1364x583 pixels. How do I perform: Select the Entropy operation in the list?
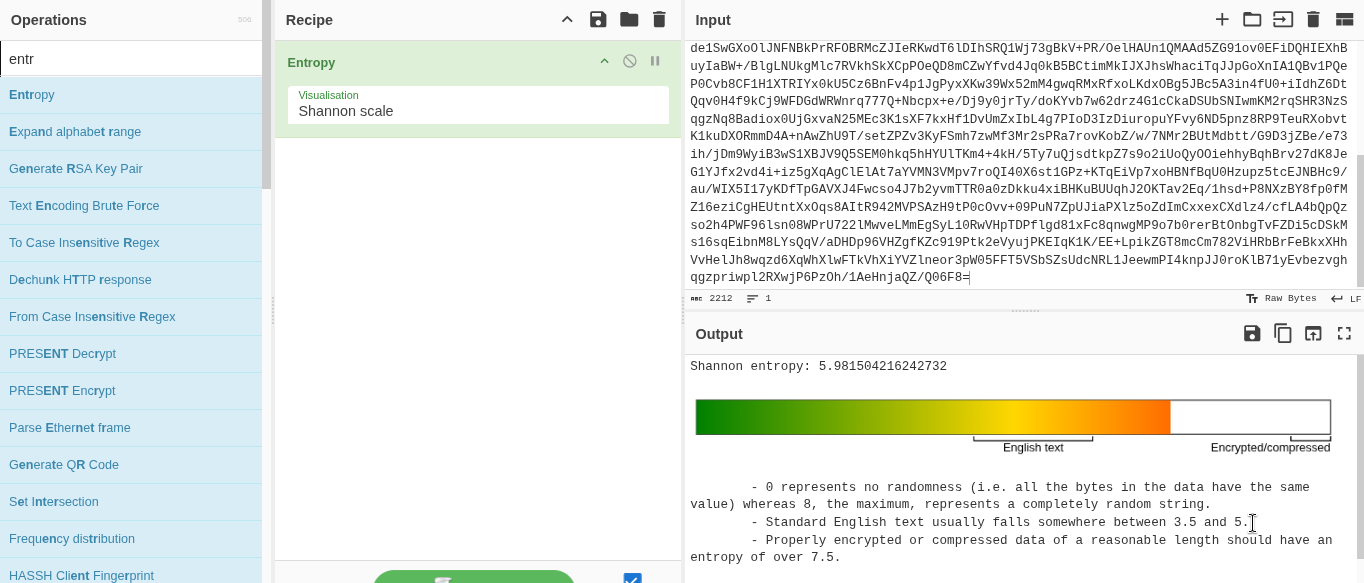(131, 95)
